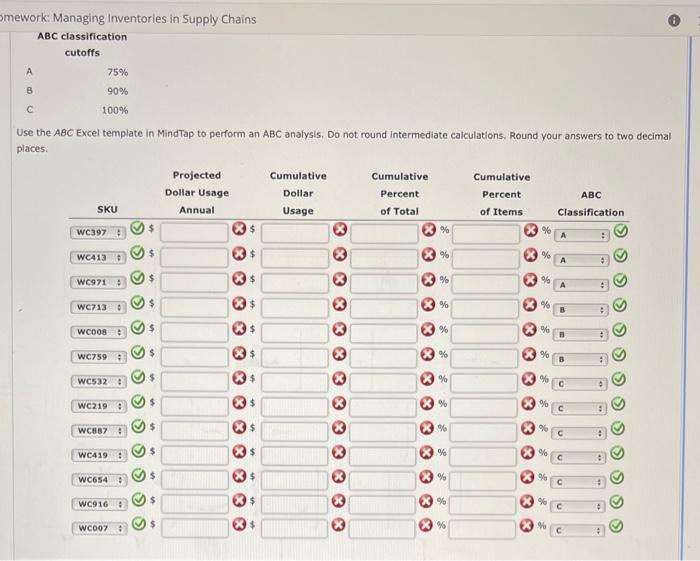The width and height of the screenshot is (700, 561).
Task: Open the WC713 SKU dropdown
Action: pos(98,307)
